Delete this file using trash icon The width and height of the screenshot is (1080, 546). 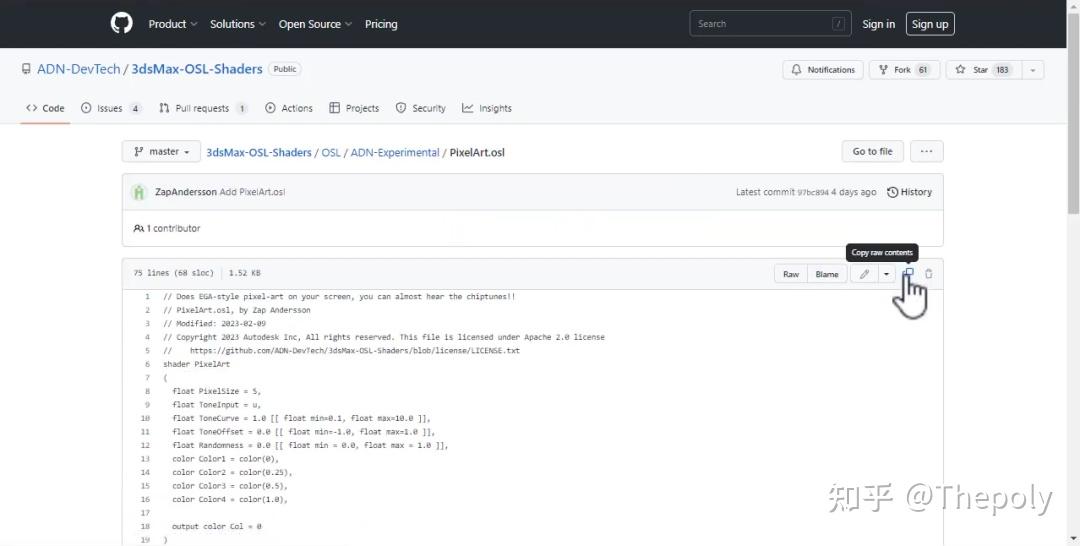tap(929, 274)
